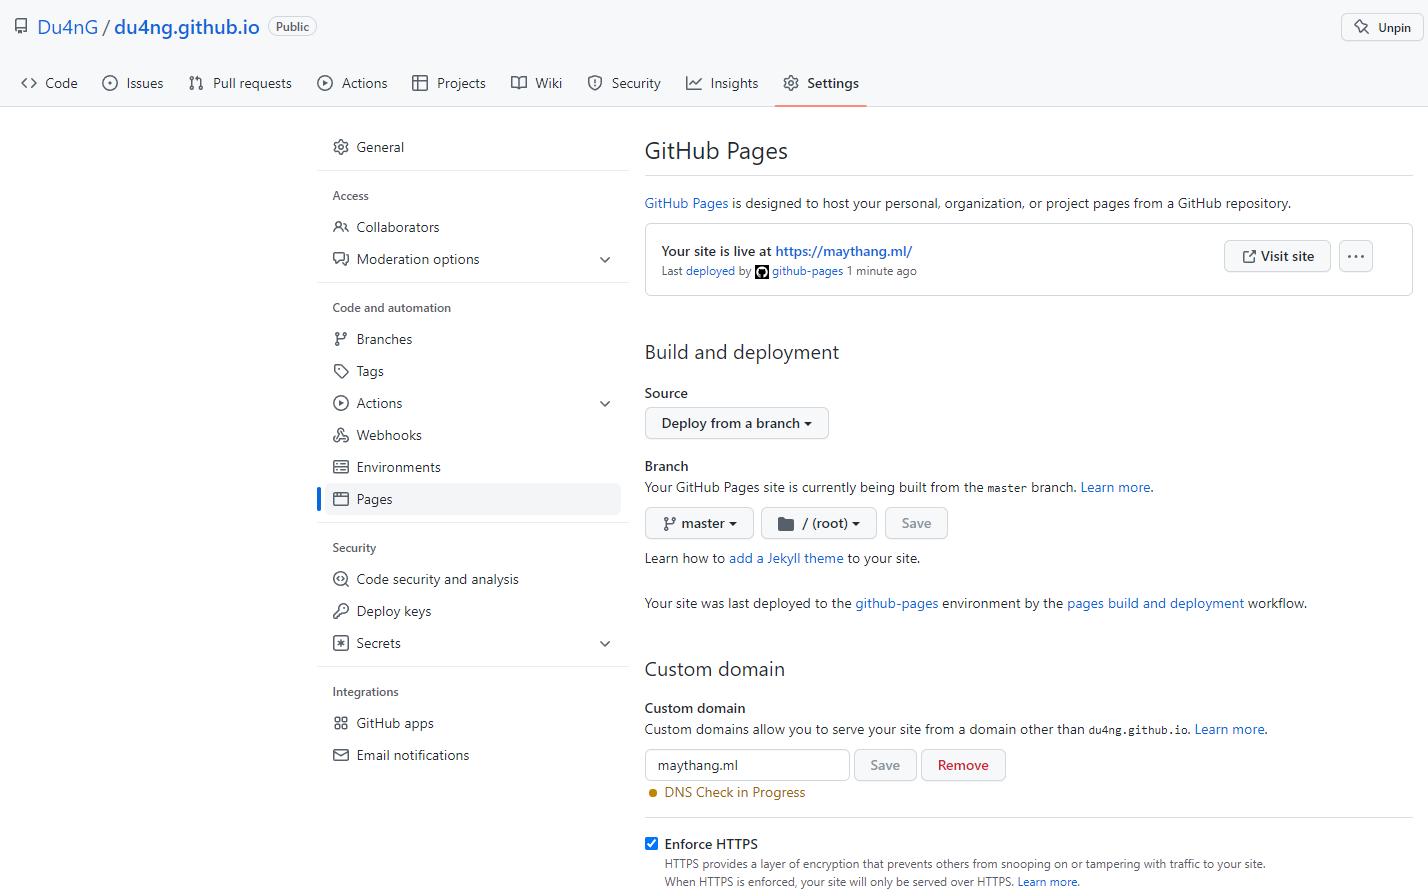Switch to the Insights tab
Image resolution: width=1428 pixels, height=896 pixels.
pos(722,83)
